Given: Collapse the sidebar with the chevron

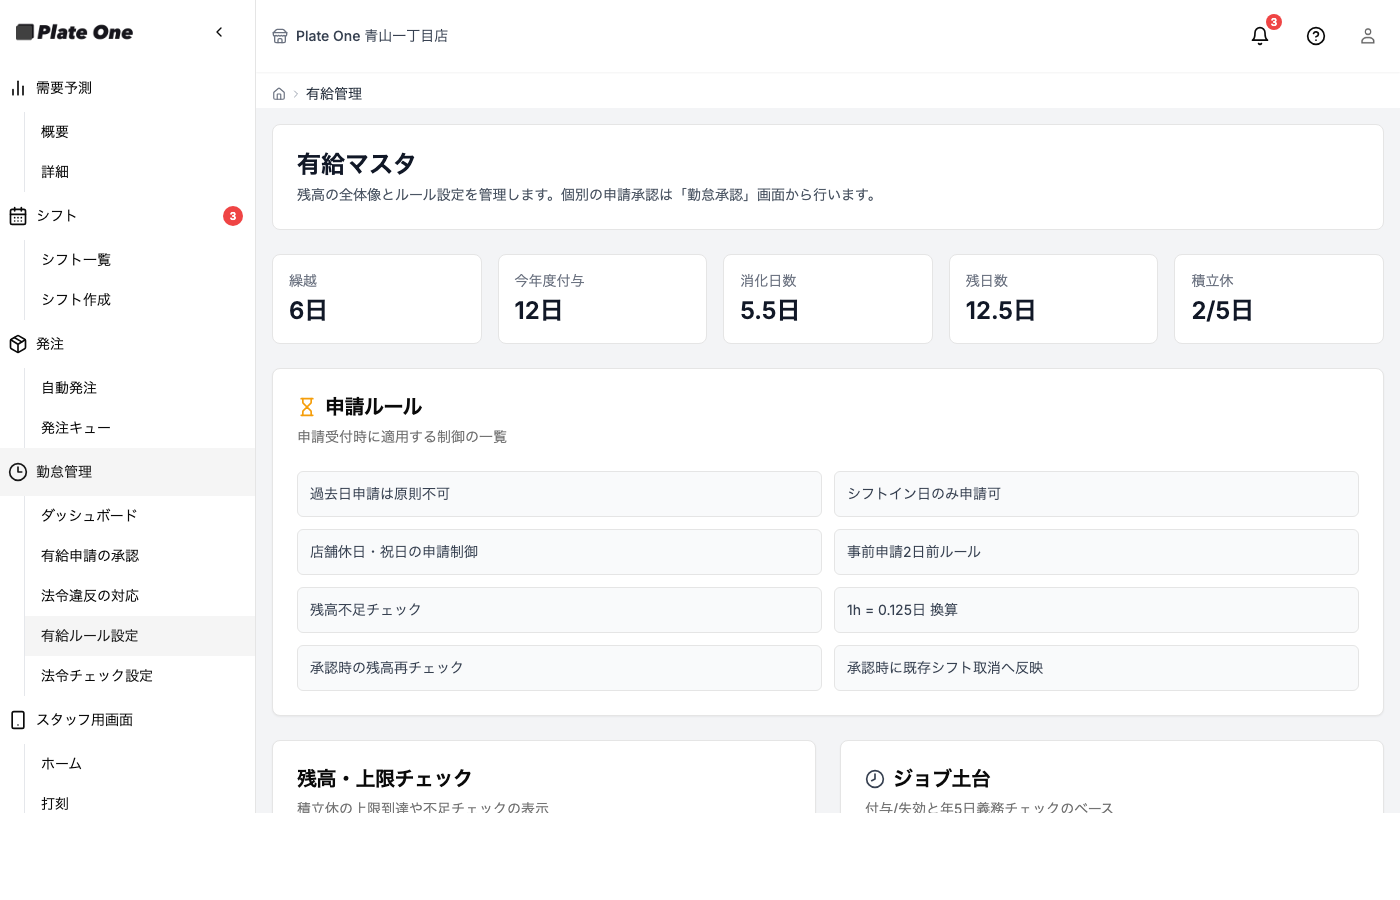Looking at the screenshot, I should pos(219,32).
